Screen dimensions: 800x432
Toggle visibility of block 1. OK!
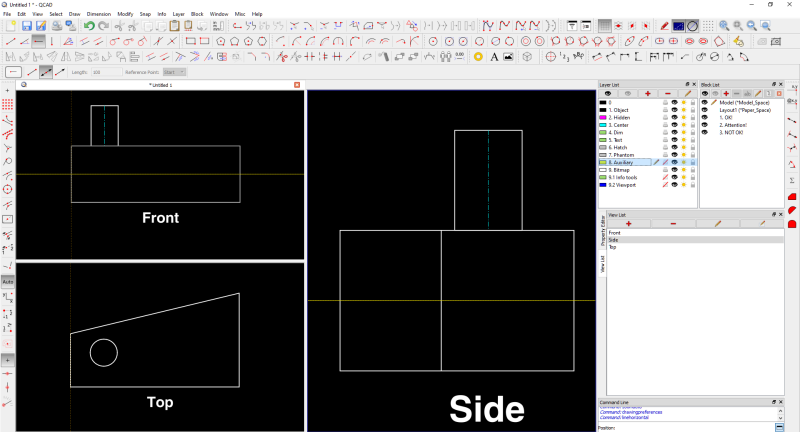point(705,117)
